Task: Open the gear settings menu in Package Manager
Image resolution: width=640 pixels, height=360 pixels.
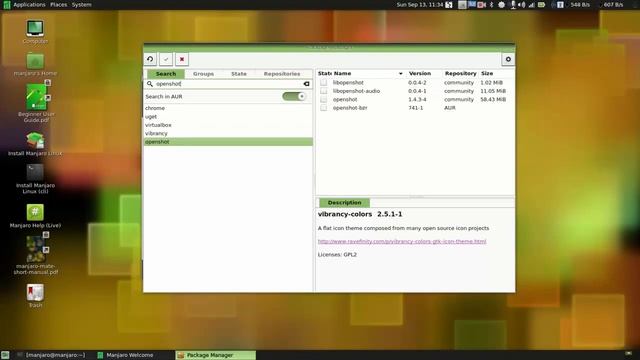Action: pyautogui.click(x=508, y=59)
